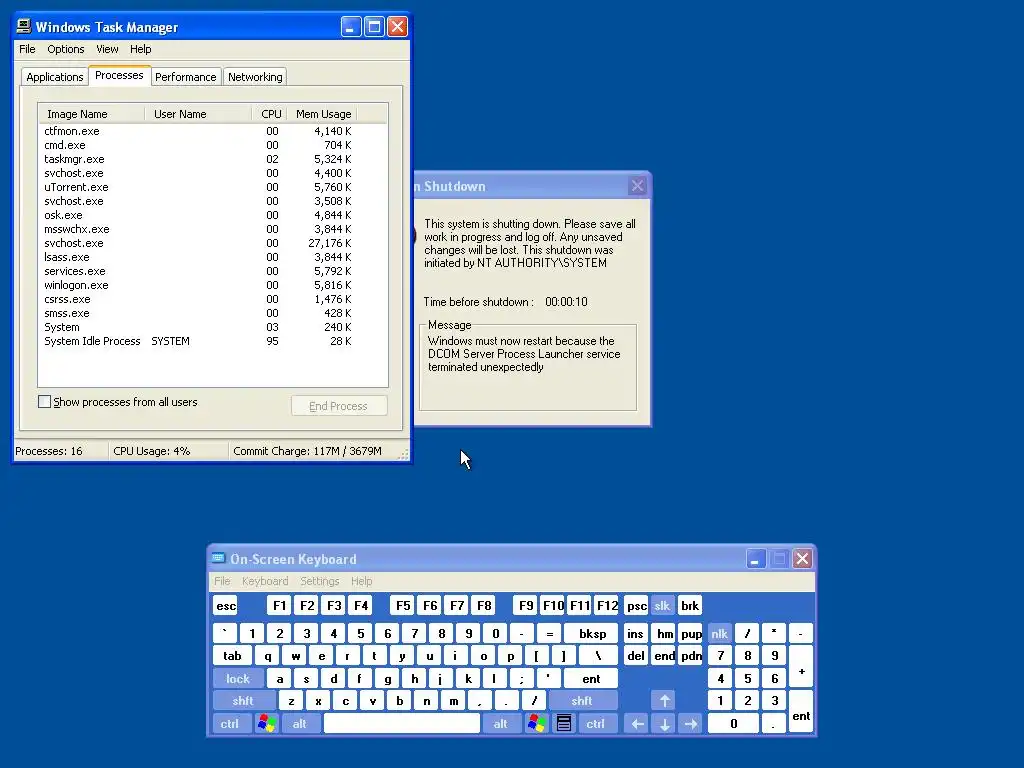The image size is (1024, 768).
Task: Toggle the slk scroll lock key
Action: [662, 605]
